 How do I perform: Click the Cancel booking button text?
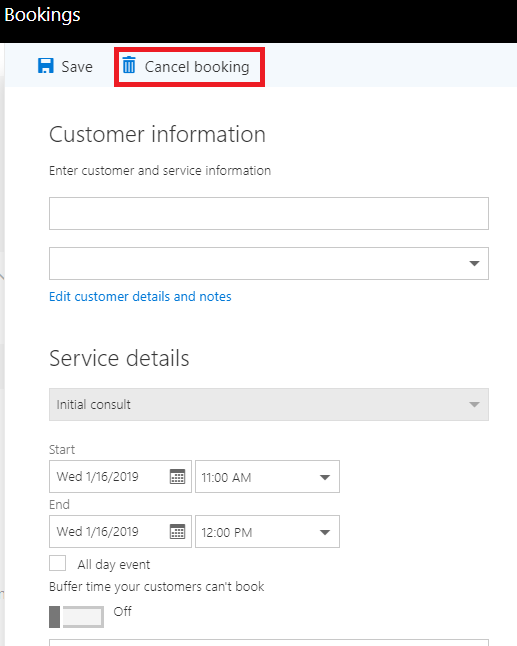[197, 67]
